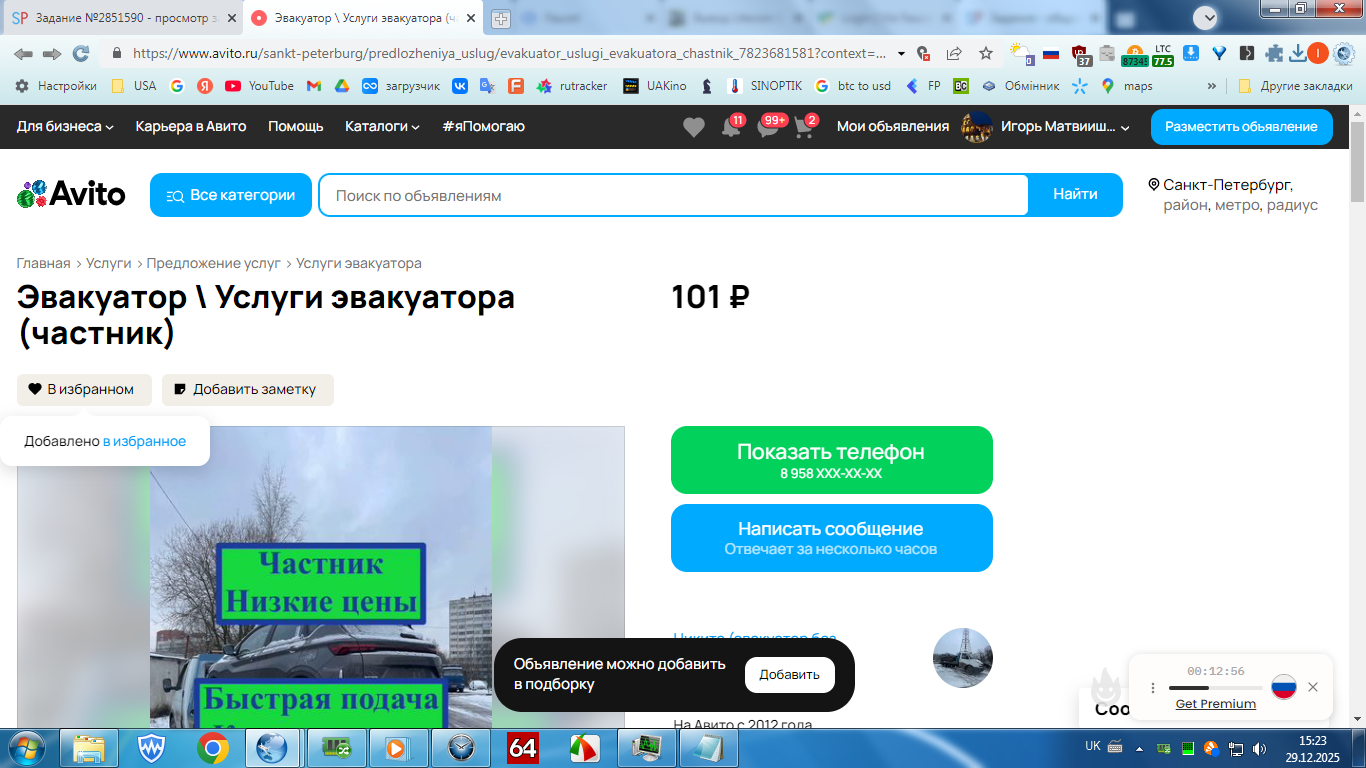Open the Yandex bookmark icon
The image size is (1366, 768).
click(205, 86)
